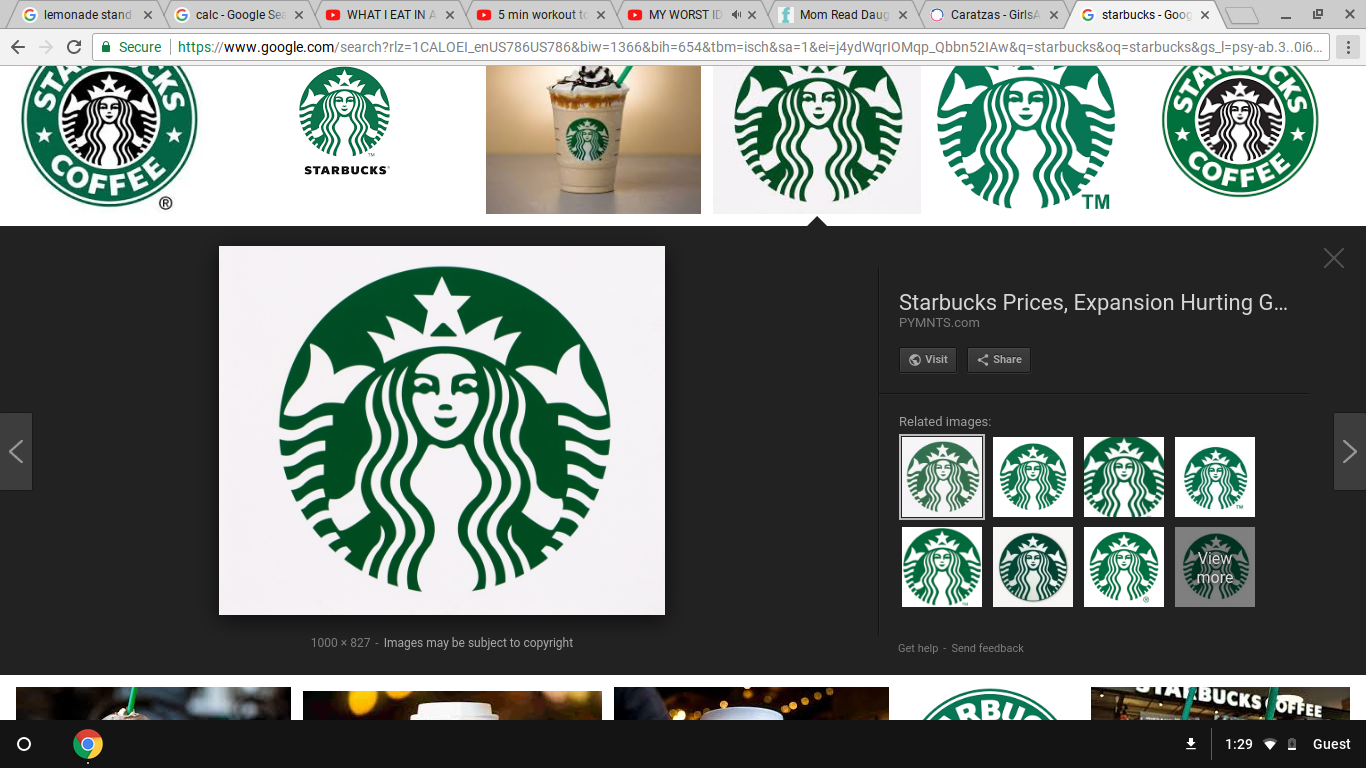The width and height of the screenshot is (1366, 768).
Task: Open the siren logo result with the TM mark
Action: 1024,139
